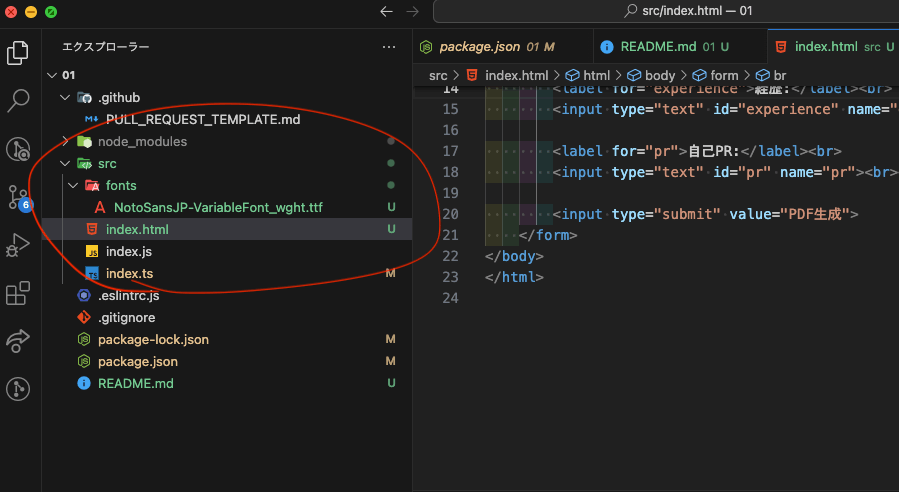Collapse the .github folder
Image resolution: width=899 pixels, height=492 pixels.
[65, 97]
